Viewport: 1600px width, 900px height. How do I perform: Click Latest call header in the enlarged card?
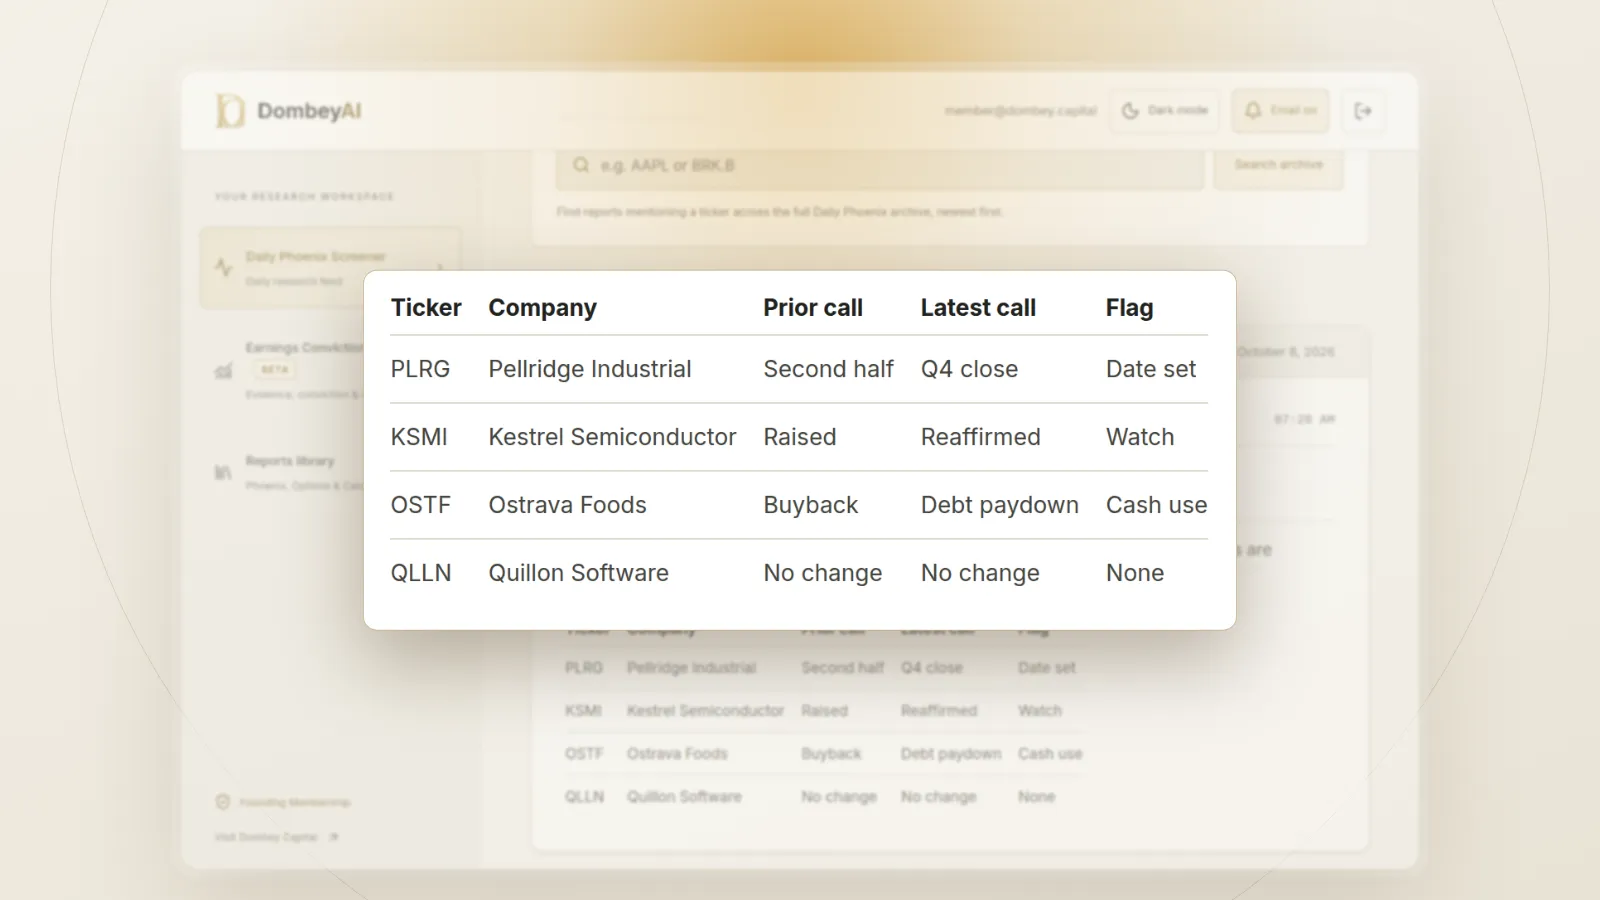pyautogui.click(x=978, y=308)
